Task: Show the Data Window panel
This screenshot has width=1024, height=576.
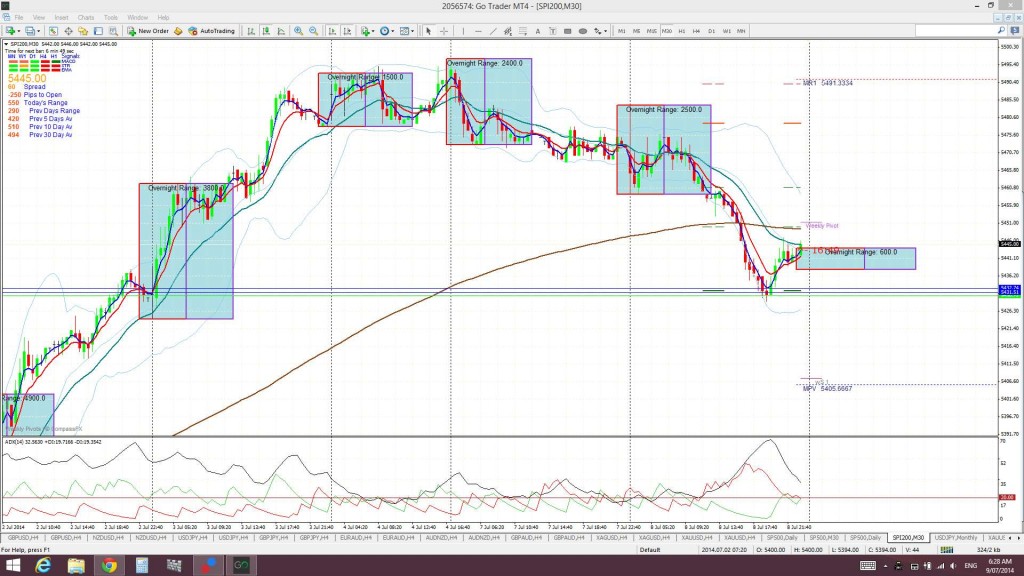Action: click(x=68, y=31)
